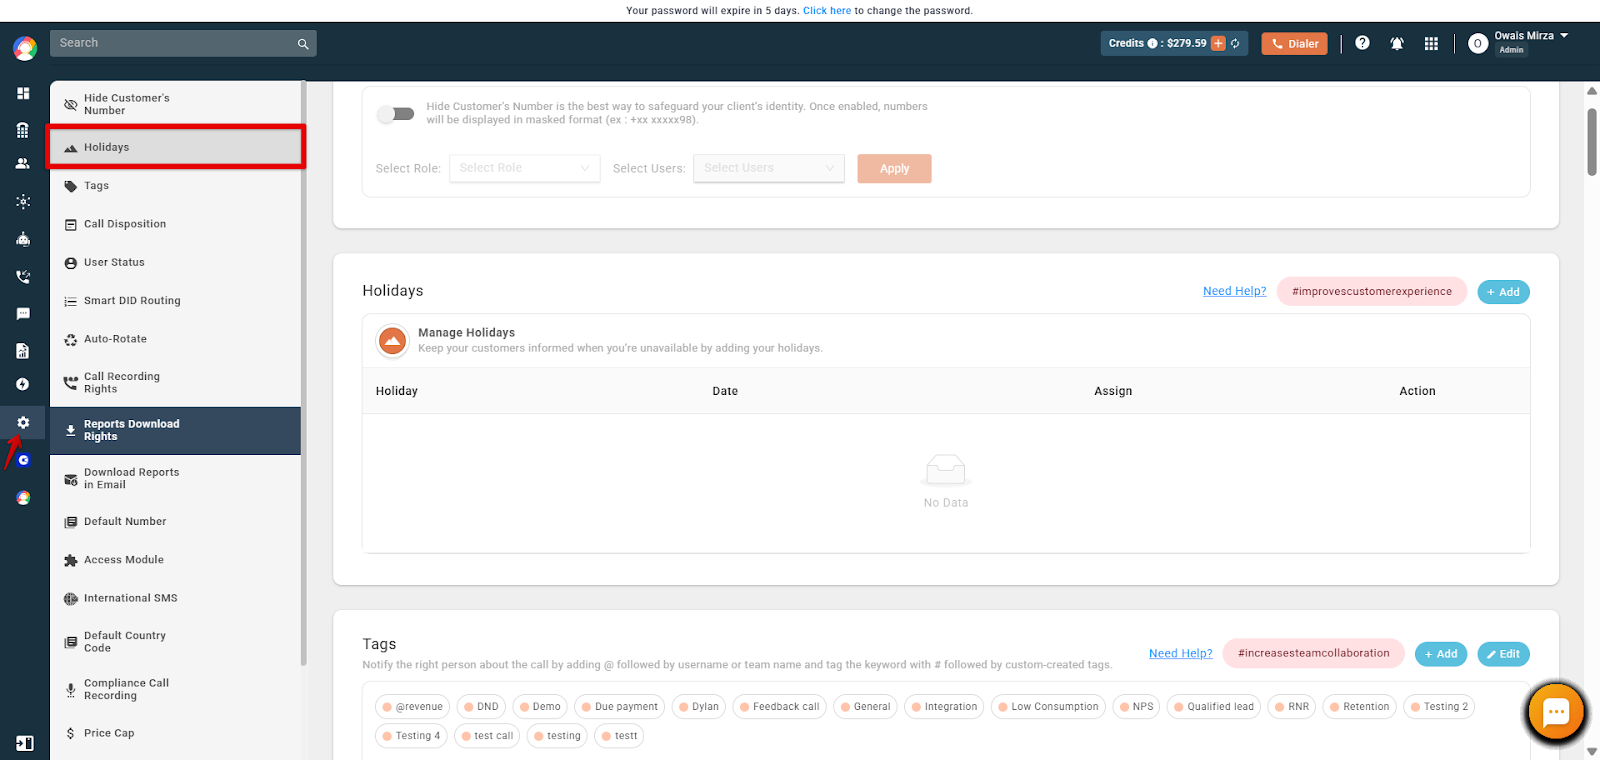
Task: Open Need Help link in Tags section
Action: (x=1180, y=653)
